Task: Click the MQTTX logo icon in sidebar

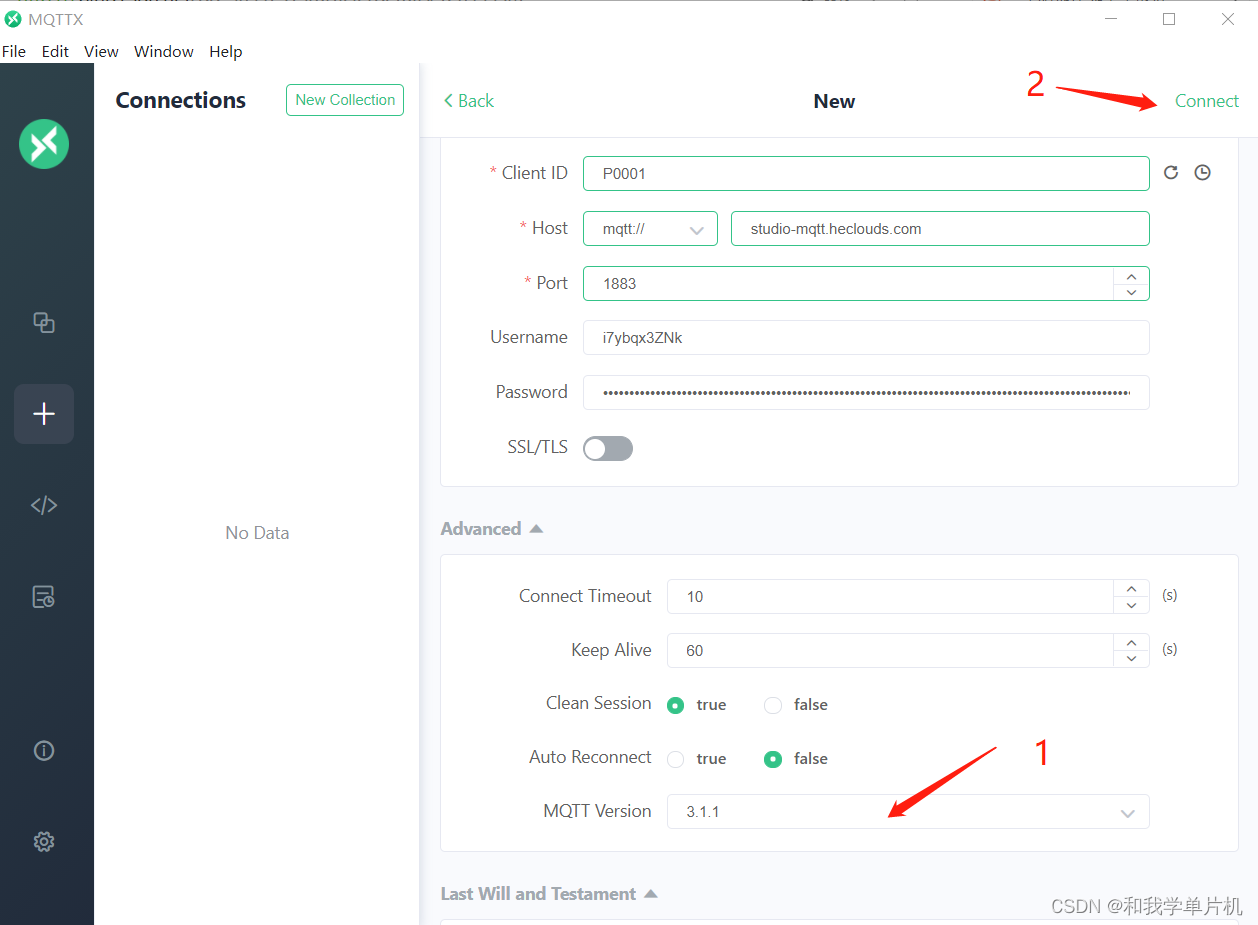Action: click(x=44, y=144)
